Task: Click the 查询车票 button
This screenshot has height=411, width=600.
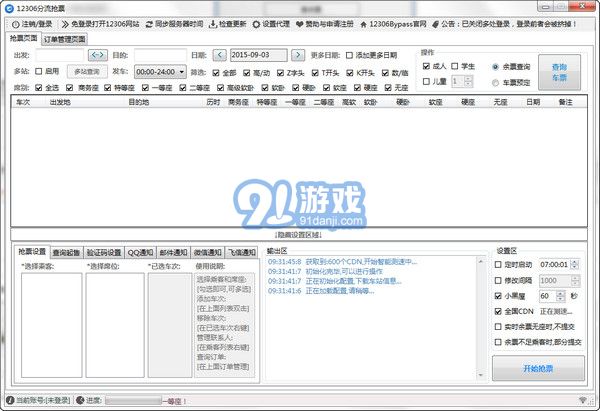Action: [559, 72]
